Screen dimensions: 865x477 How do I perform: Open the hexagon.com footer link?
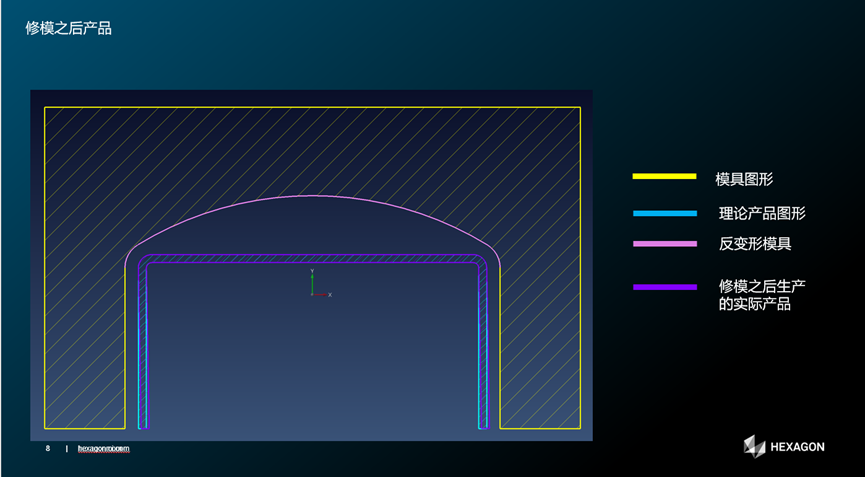click(x=103, y=449)
